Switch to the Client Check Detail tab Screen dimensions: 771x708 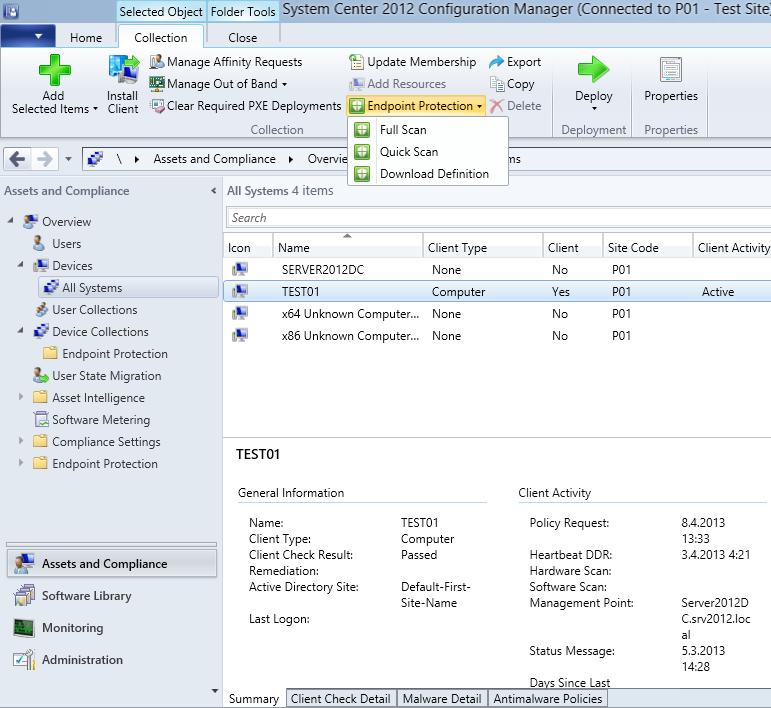tap(340, 699)
